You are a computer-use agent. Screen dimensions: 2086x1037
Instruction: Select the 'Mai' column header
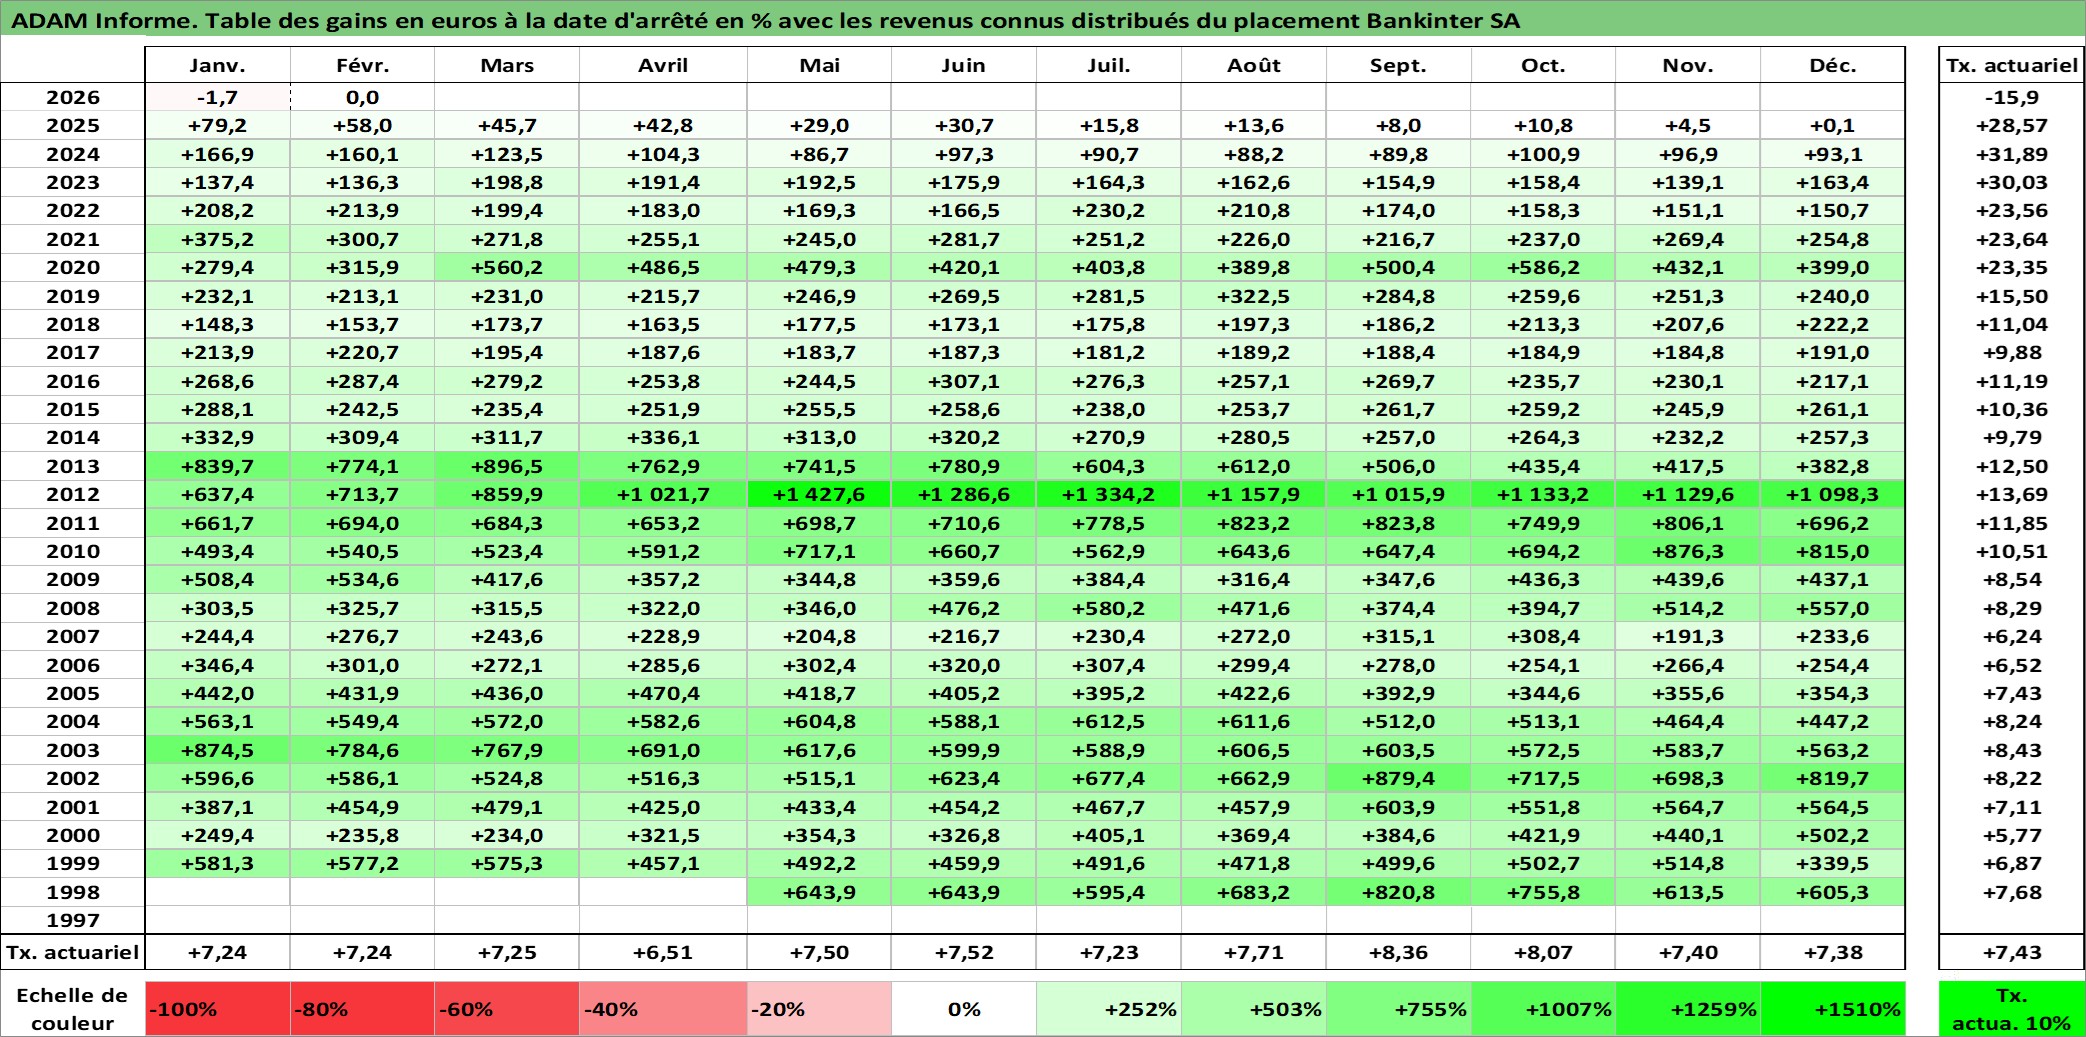(819, 65)
